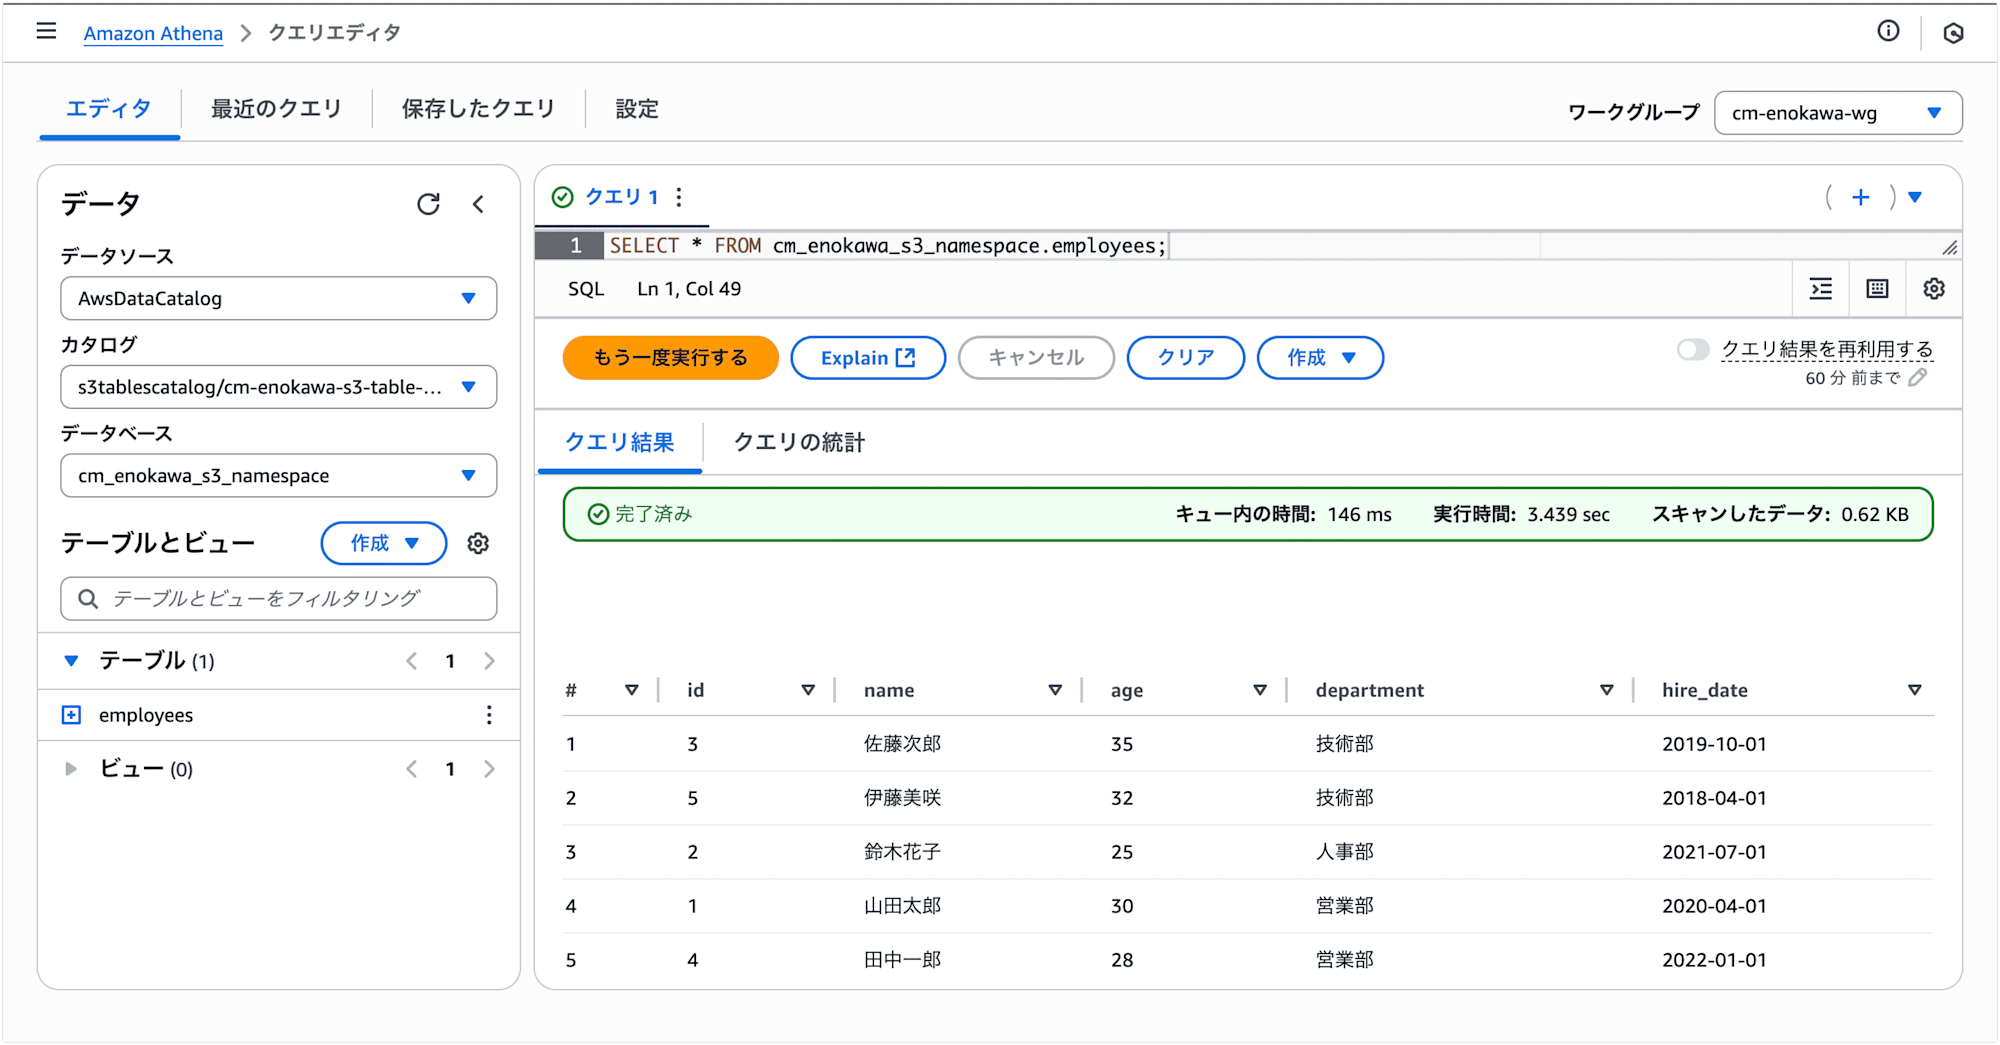Open the workgroup cm-enokawa-wg dropdown
The width and height of the screenshot is (2000, 1045).
point(1838,113)
